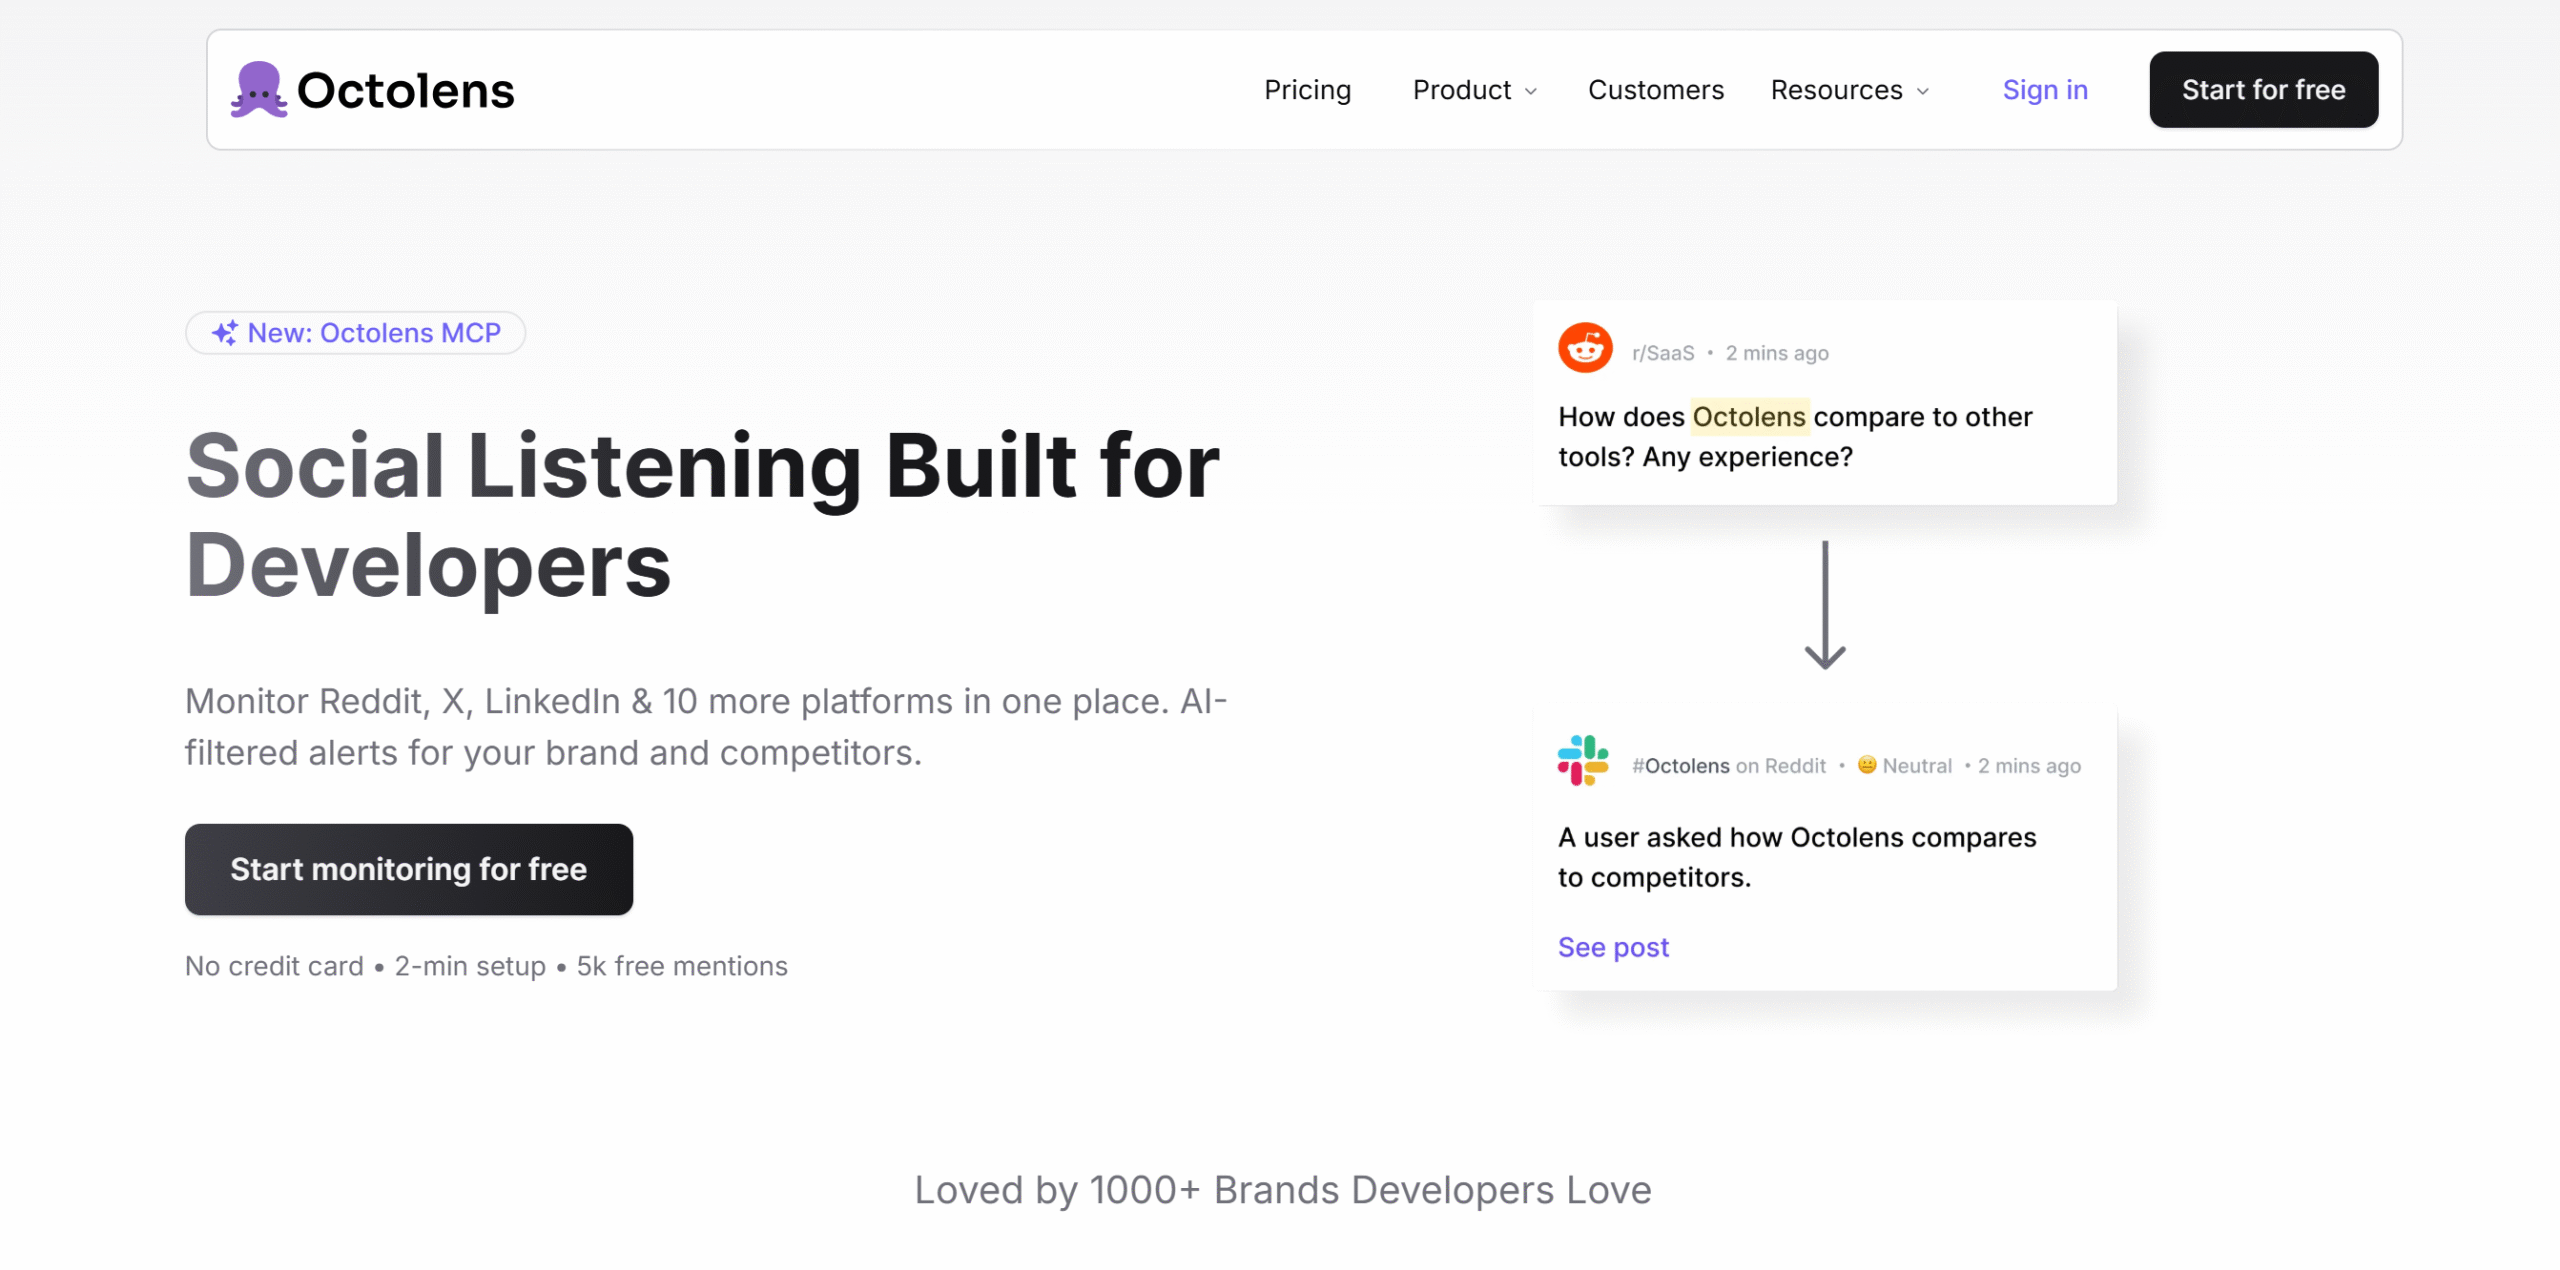The image size is (2560, 1270).
Task: Click the Neutral sentiment emoji icon
Action: (x=1866, y=765)
